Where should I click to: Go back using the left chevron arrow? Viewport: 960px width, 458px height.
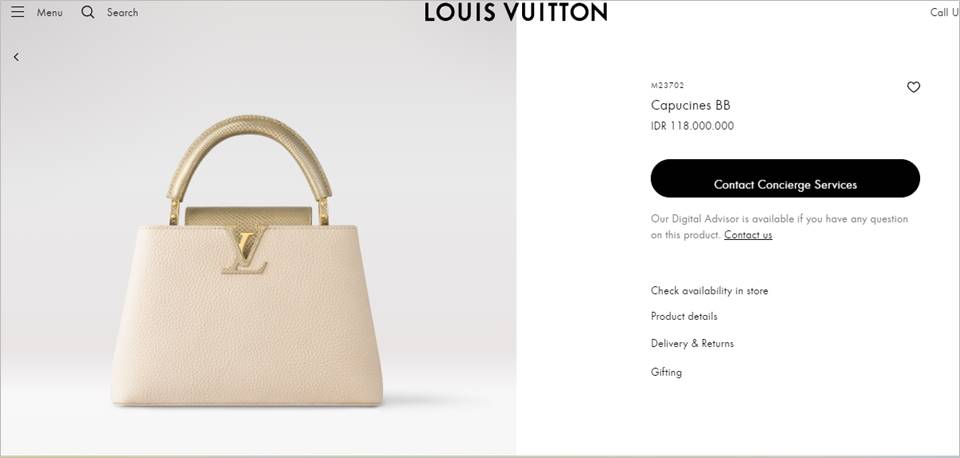click(16, 57)
